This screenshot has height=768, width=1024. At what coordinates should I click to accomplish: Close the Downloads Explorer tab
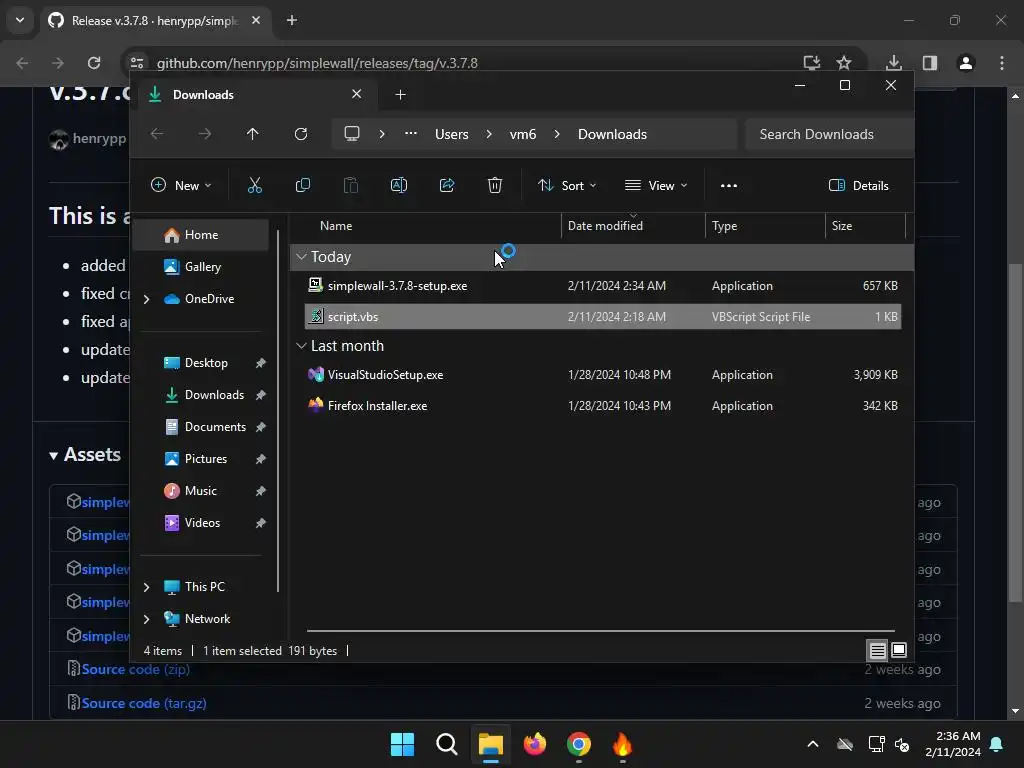[357, 94]
